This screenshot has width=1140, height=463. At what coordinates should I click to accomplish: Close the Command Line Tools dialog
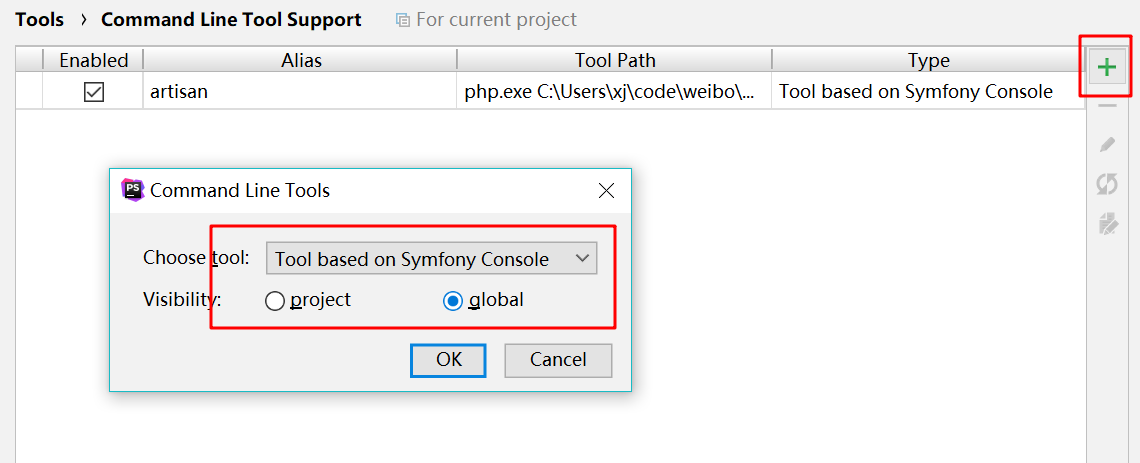[x=606, y=190]
